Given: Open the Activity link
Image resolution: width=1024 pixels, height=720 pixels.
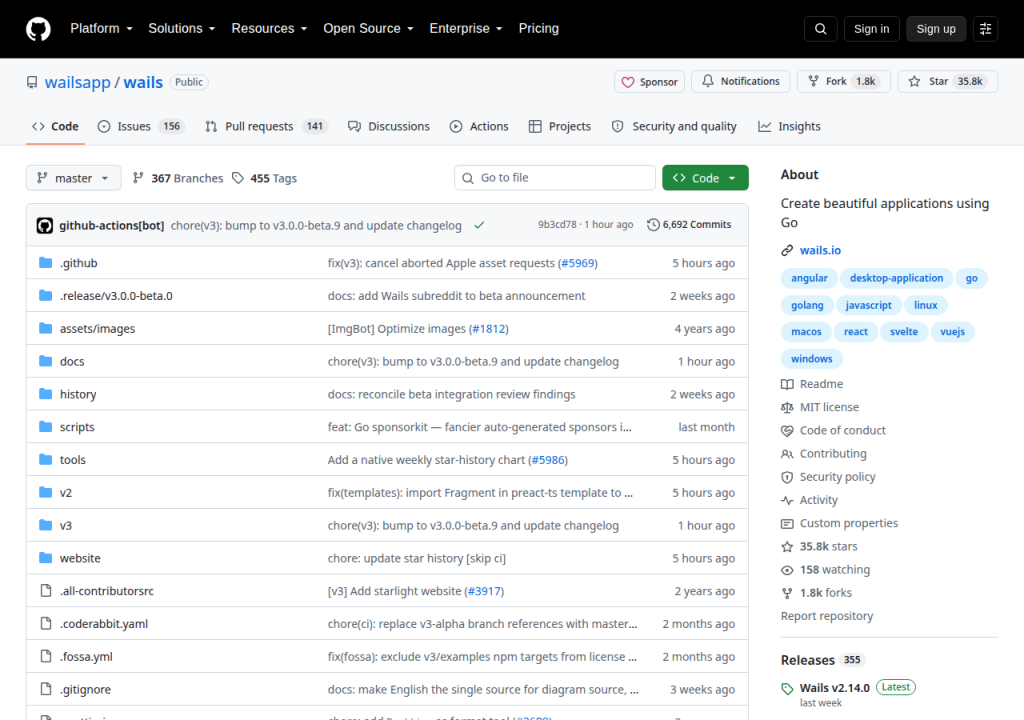Looking at the screenshot, I should click(809, 500).
